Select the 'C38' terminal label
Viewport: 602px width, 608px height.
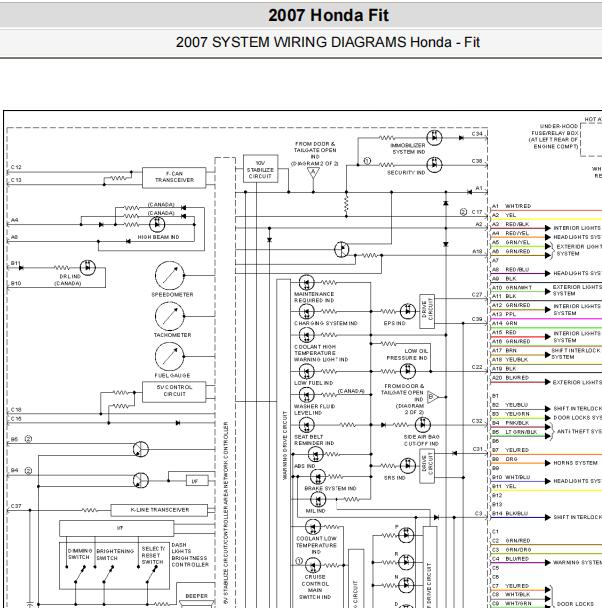[477, 161]
